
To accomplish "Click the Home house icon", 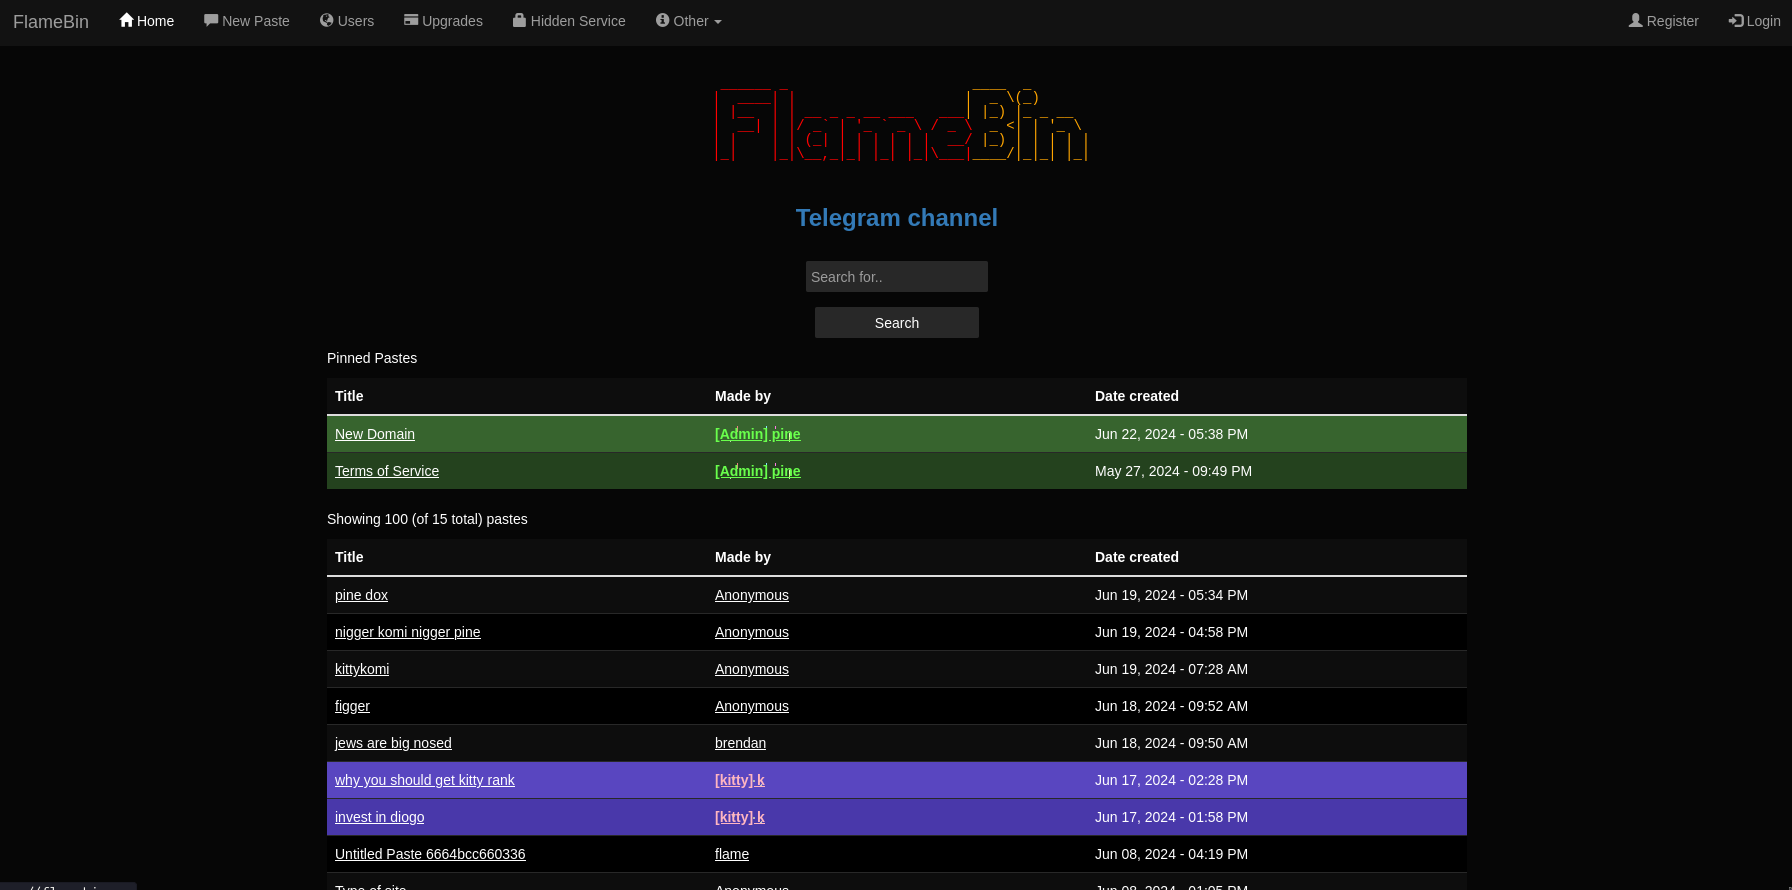I will [x=126, y=20].
